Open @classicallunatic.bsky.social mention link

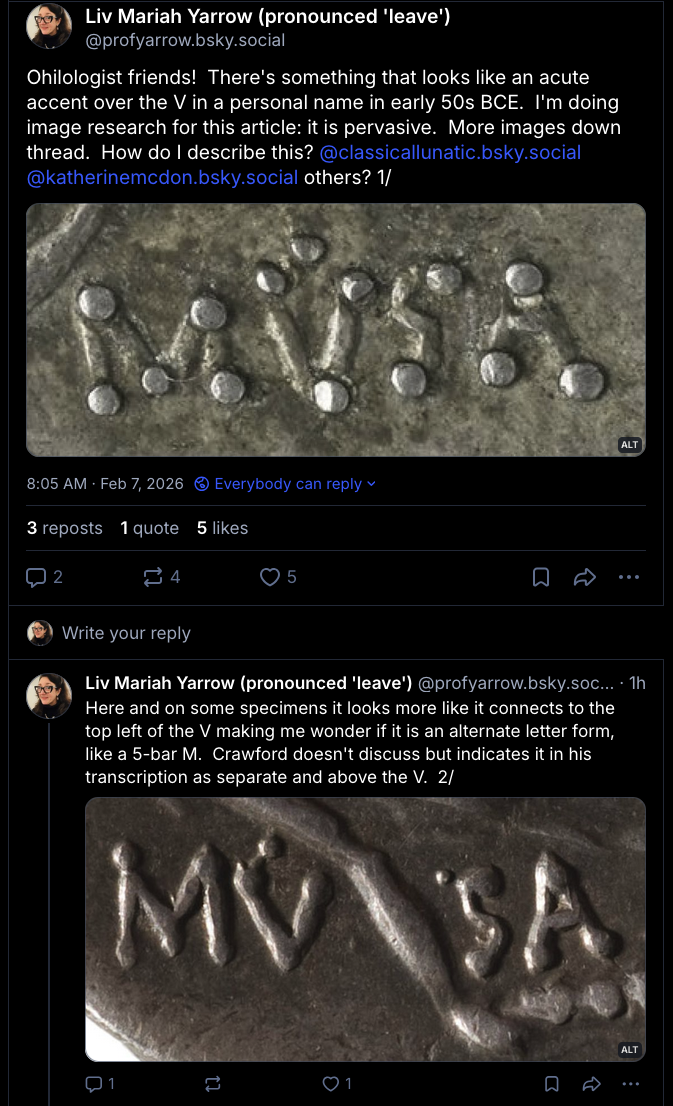tap(450, 153)
